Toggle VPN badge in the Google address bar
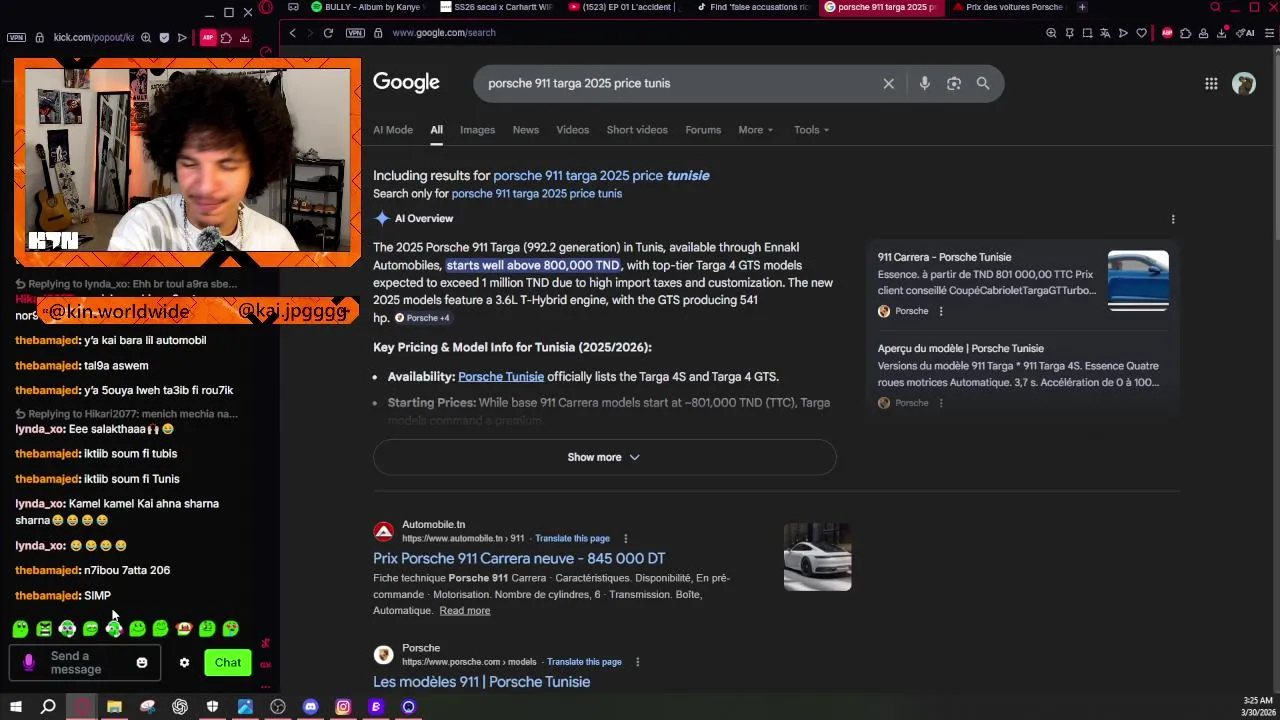The image size is (1280, 720). [x=355, y=33]
